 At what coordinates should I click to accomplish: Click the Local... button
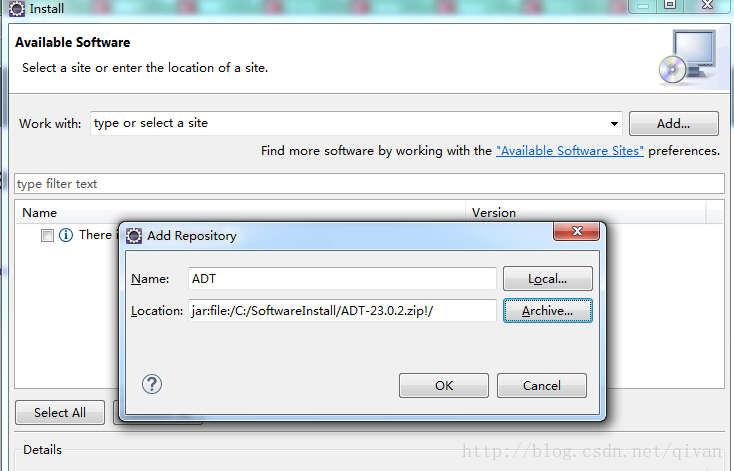point(548,279)
